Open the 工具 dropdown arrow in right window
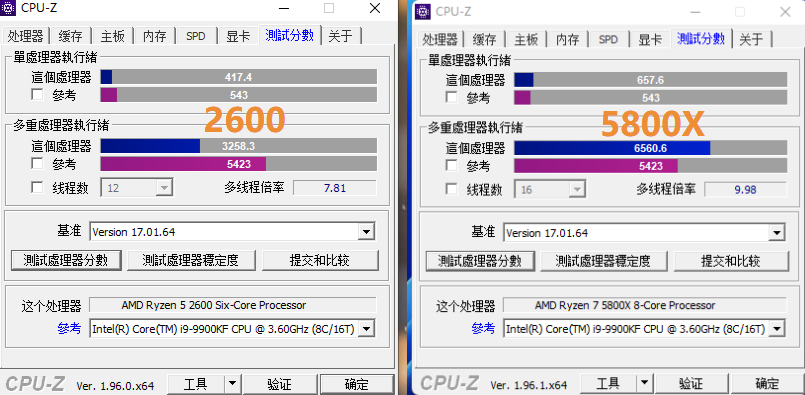Screen dimensions: 805x395 (644, 383)
